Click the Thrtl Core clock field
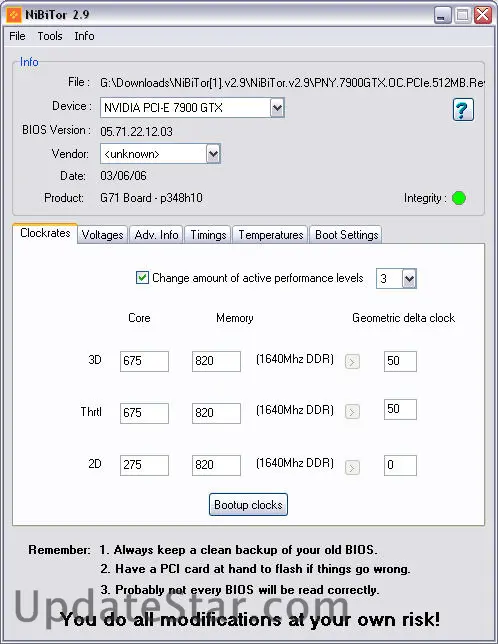The width and height of the screenshot is (498, 644). click(x=144, y=413)
